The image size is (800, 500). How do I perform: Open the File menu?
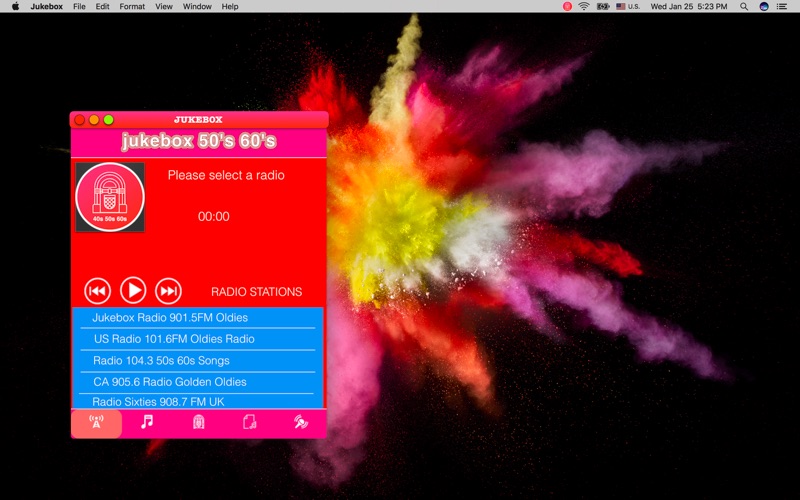(79, 7)
